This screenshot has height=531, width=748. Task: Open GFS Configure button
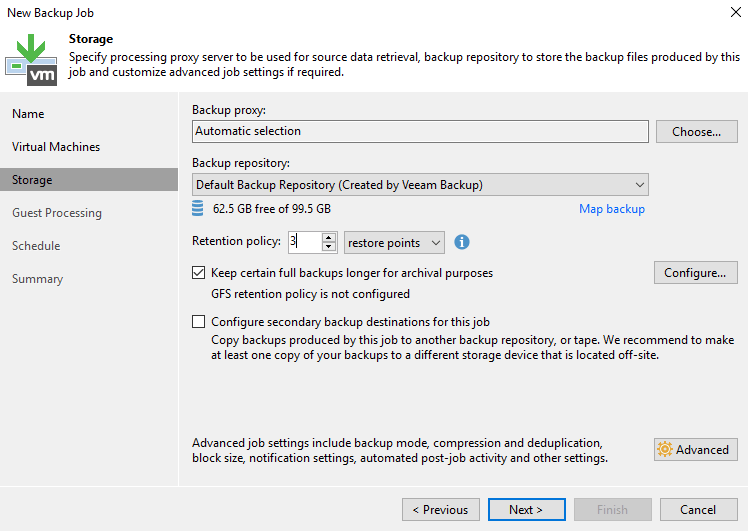tap(695, 273)
